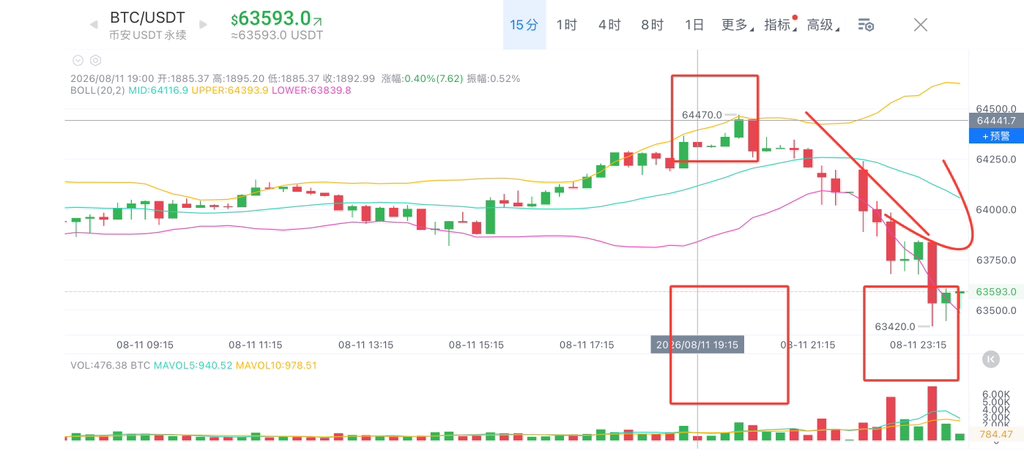Tap the high marker 64470.0
Screen dimensions: 1024x472
tap(701, 114)
